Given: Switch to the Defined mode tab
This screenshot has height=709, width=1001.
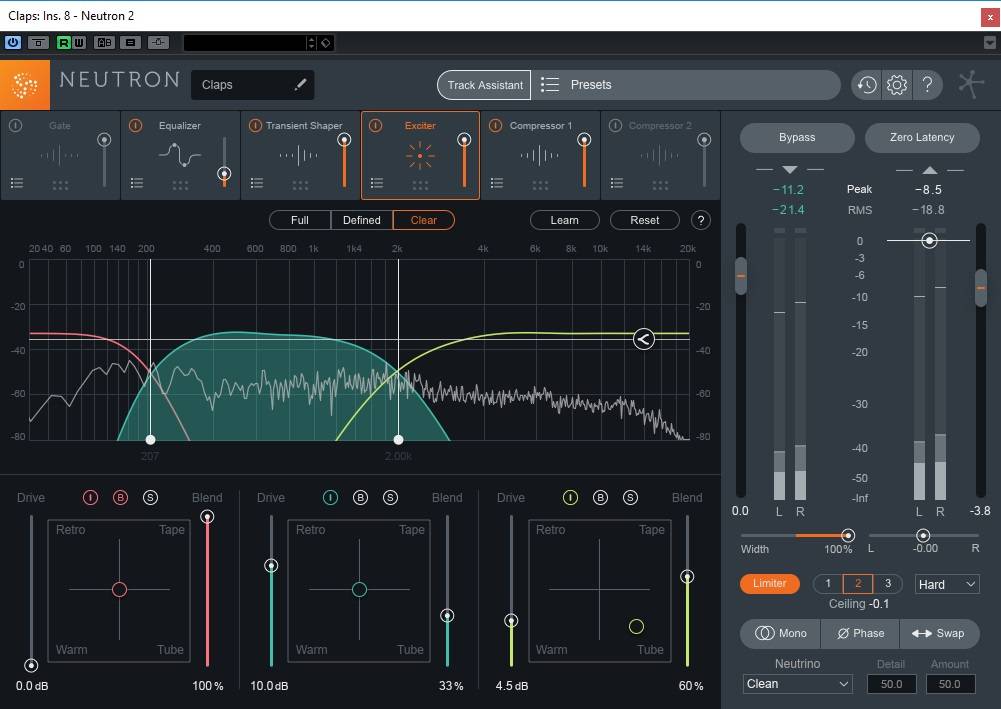Looking at the screenshot, I should [x=362, y=220].
